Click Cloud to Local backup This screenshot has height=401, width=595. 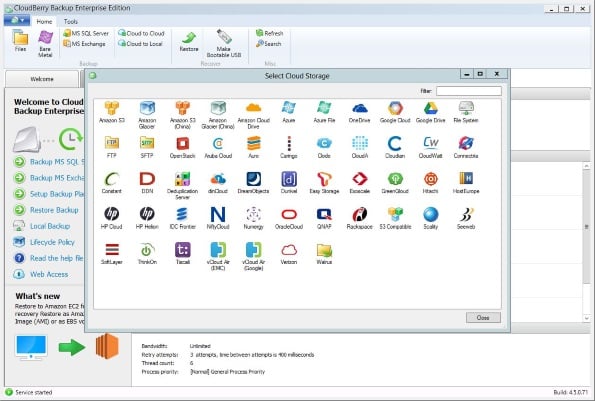tap(140, 44)
